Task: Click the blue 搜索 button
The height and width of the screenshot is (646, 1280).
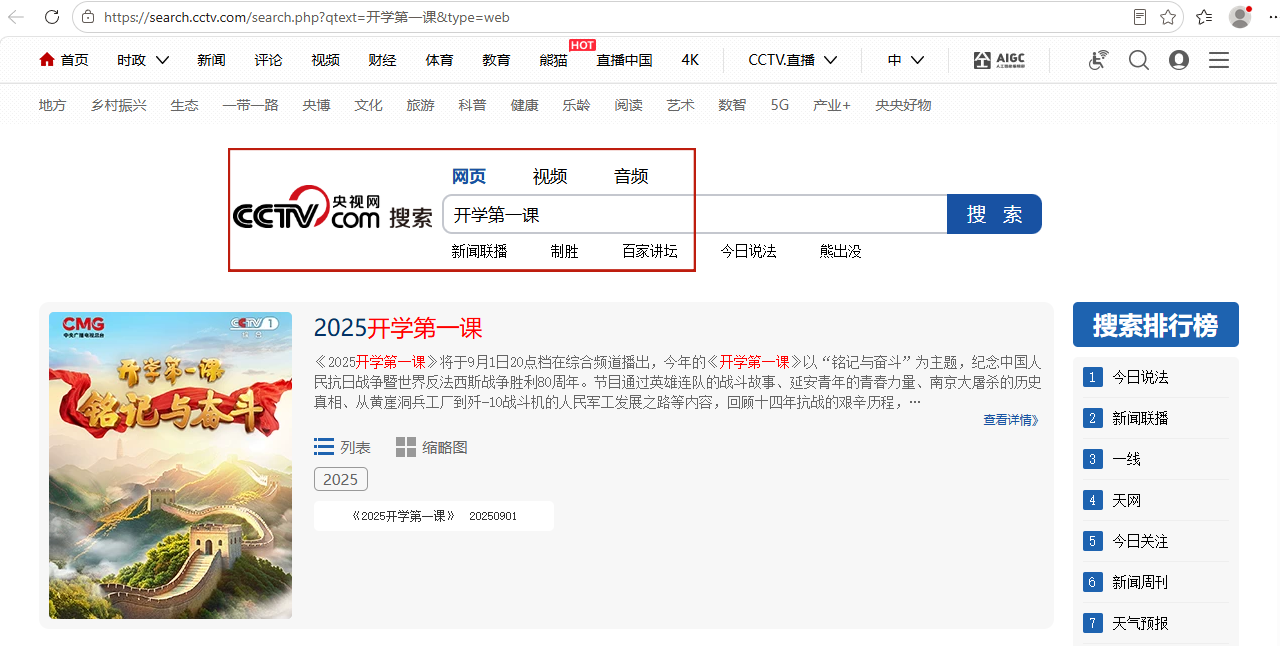Action: 994,214
